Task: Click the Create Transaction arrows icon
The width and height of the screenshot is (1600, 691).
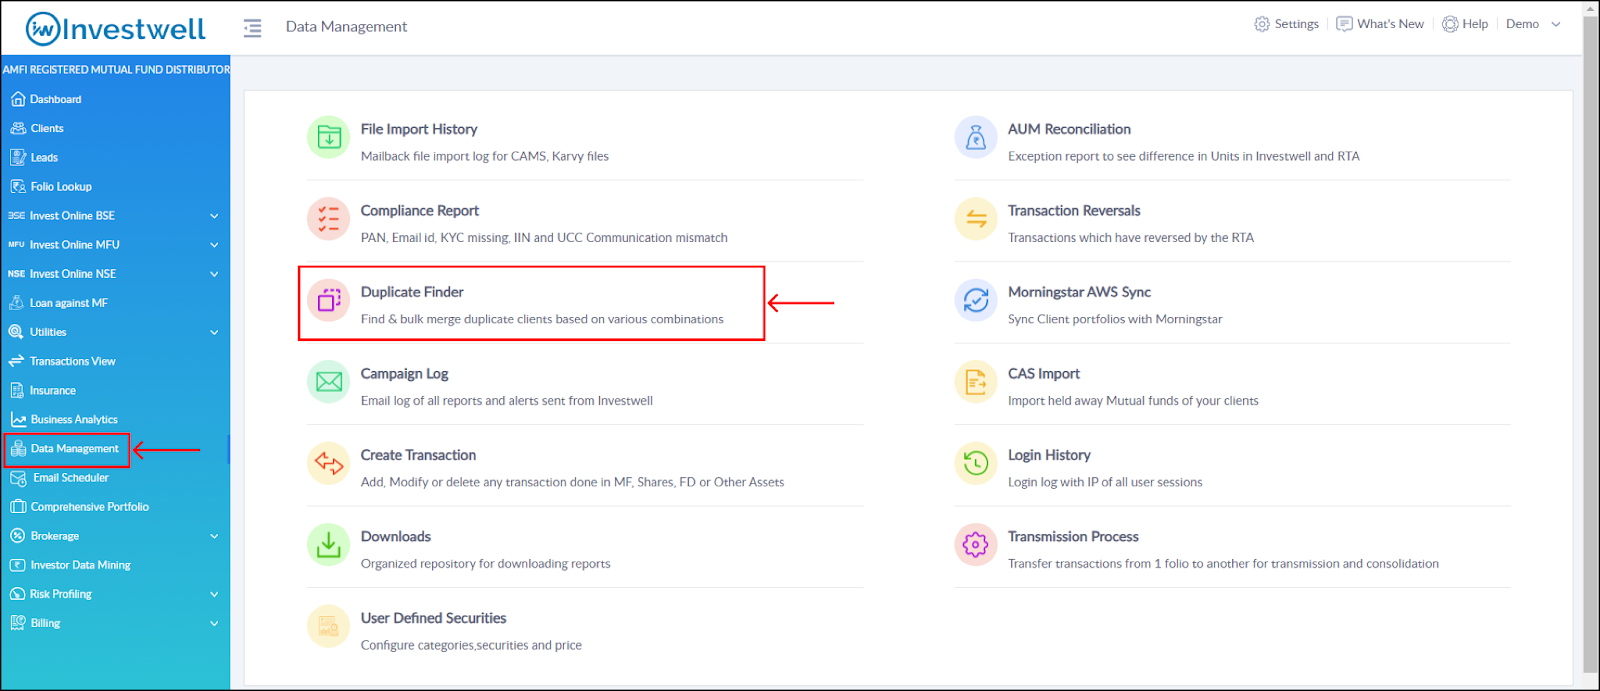Action: (x=328, y=463)
